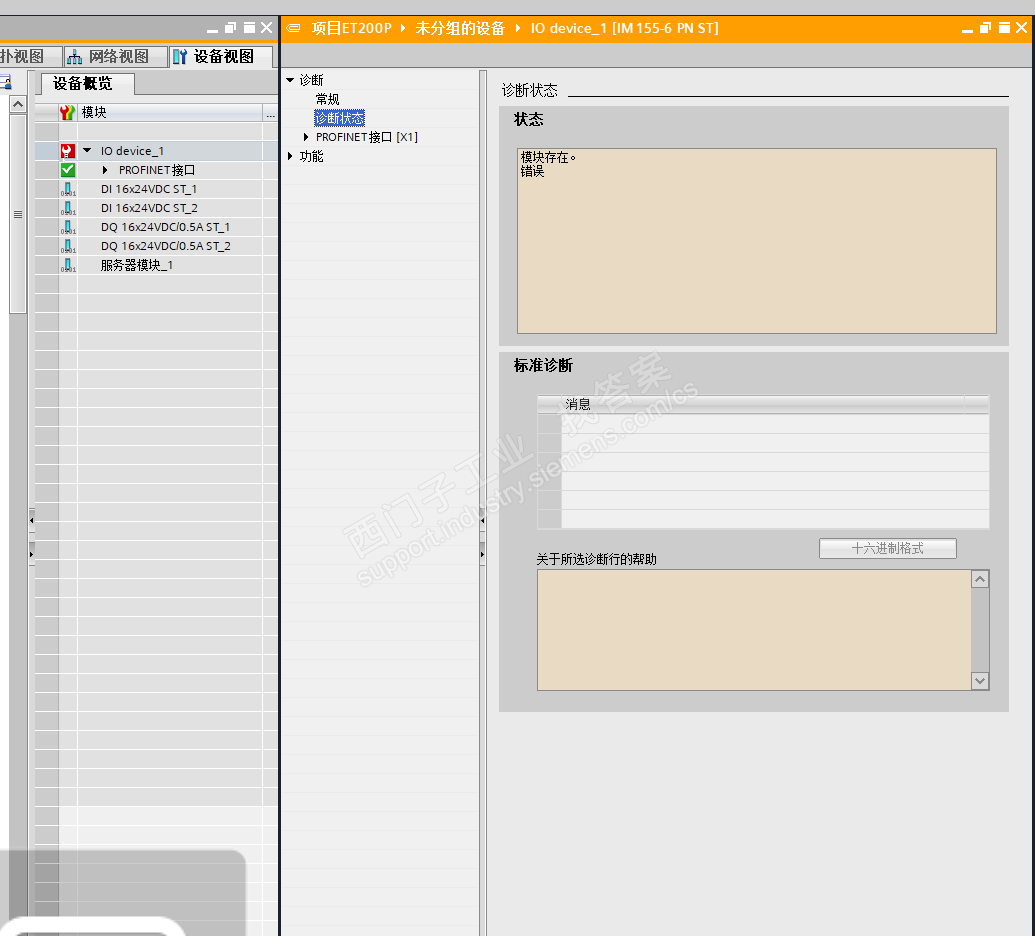Select the DQ 16x24VDC/0.5A ST_1 module row
The height and width of the screenshot is (936, 1035).
(x=156, y=228)
